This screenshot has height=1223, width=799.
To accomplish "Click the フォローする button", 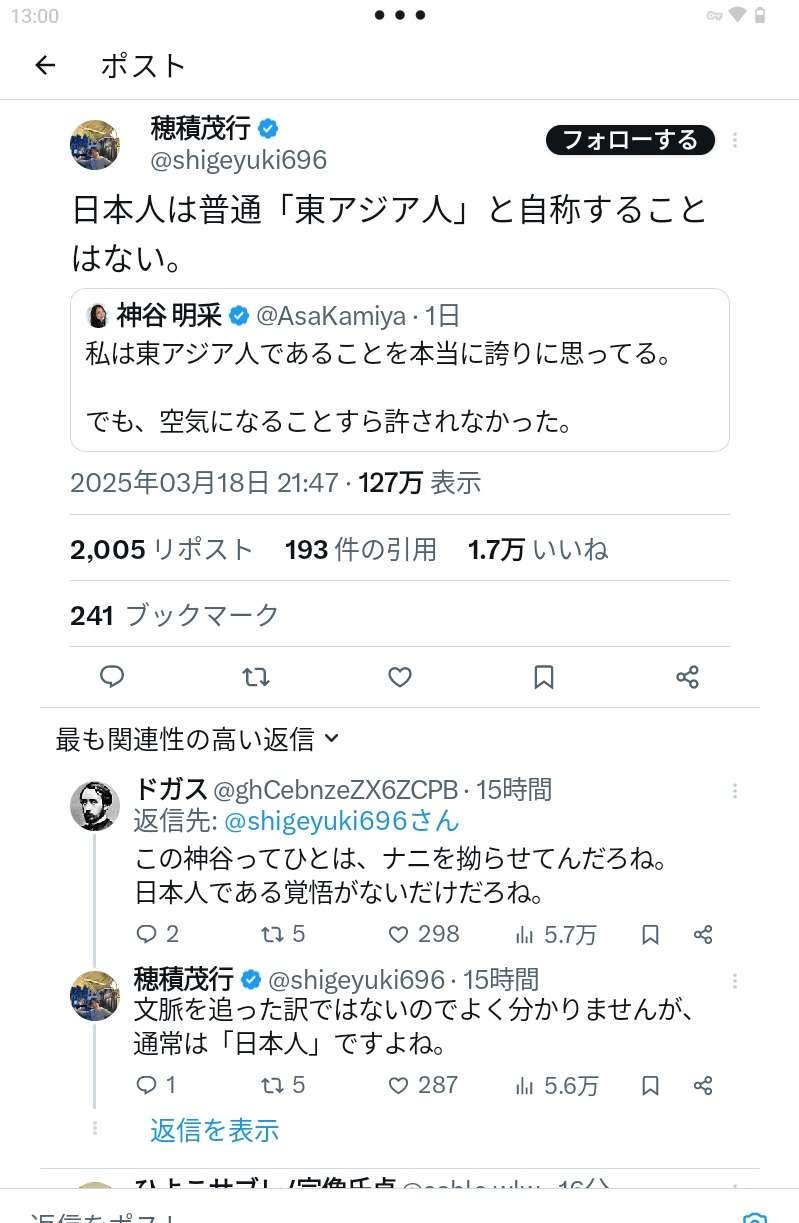I will (x=630, y=140).
